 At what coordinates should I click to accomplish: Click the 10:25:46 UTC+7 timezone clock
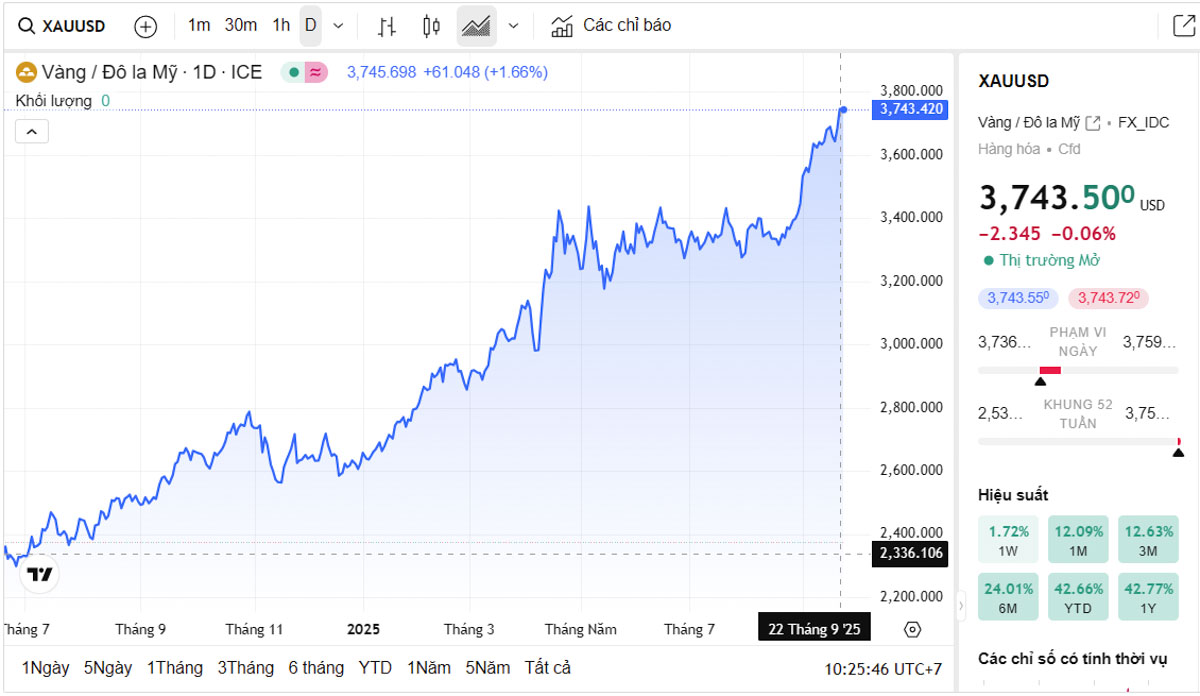[x=883, y=668]
